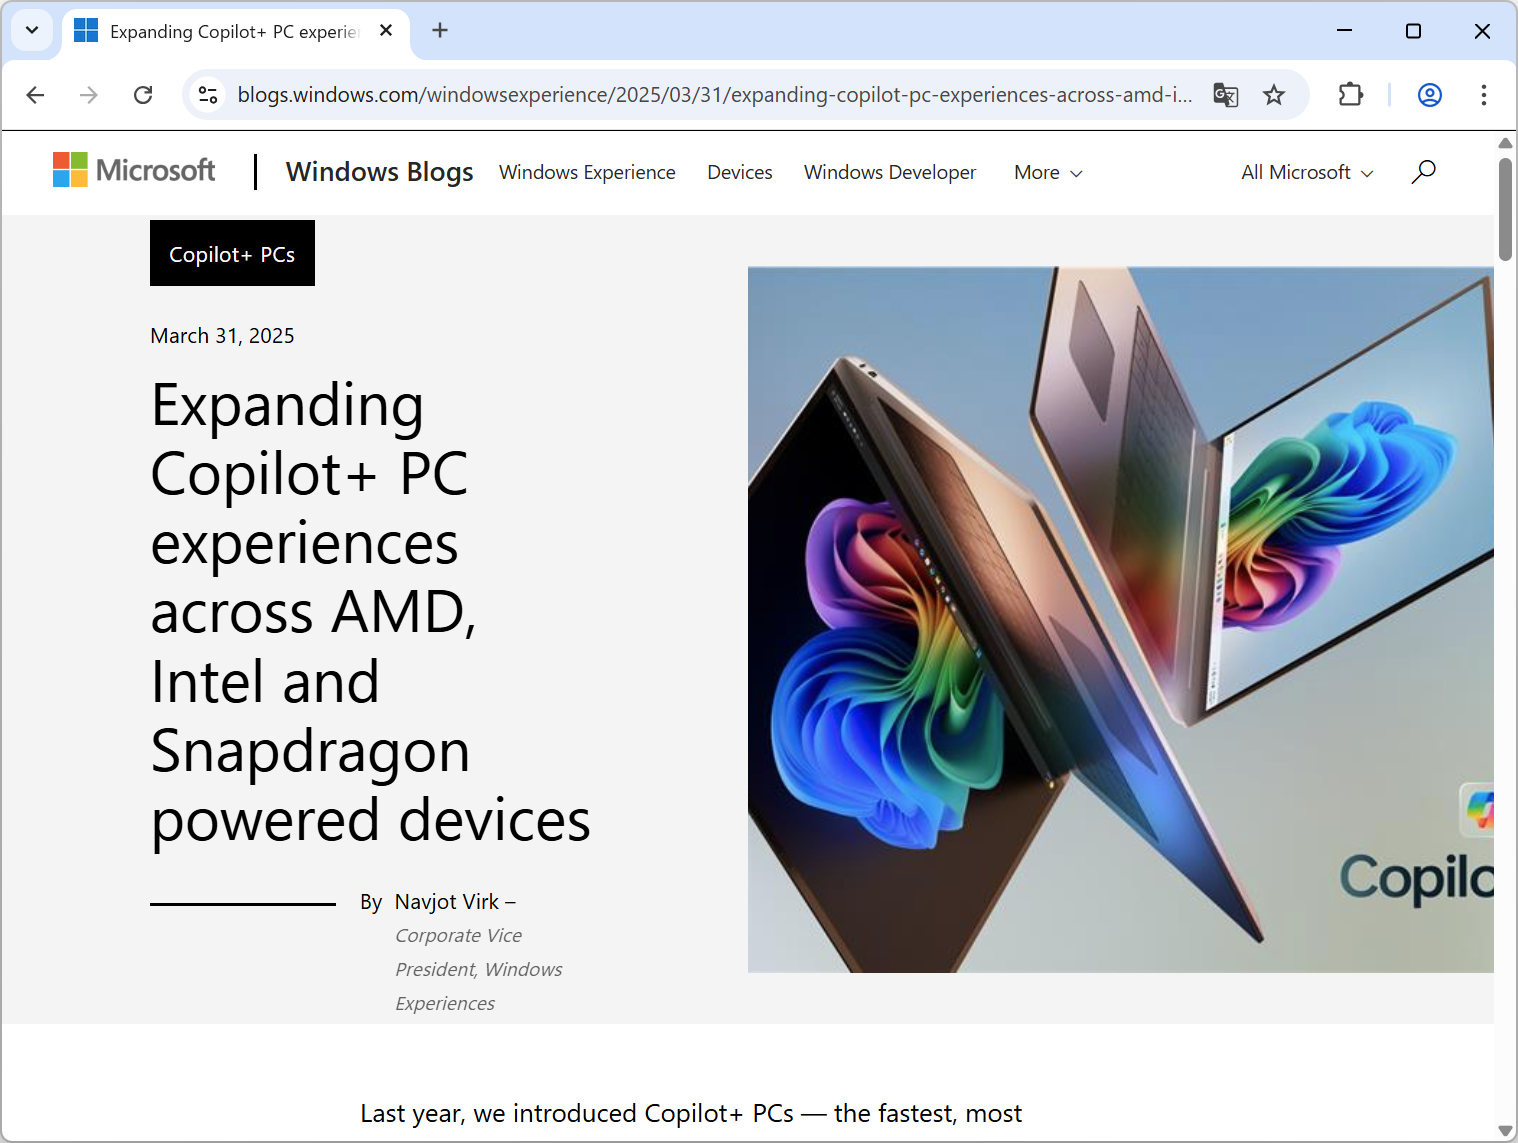The width and height of the screenshot is (1518, 1143).
Task: Open the Windows Developer link
Action: point(889,172)
